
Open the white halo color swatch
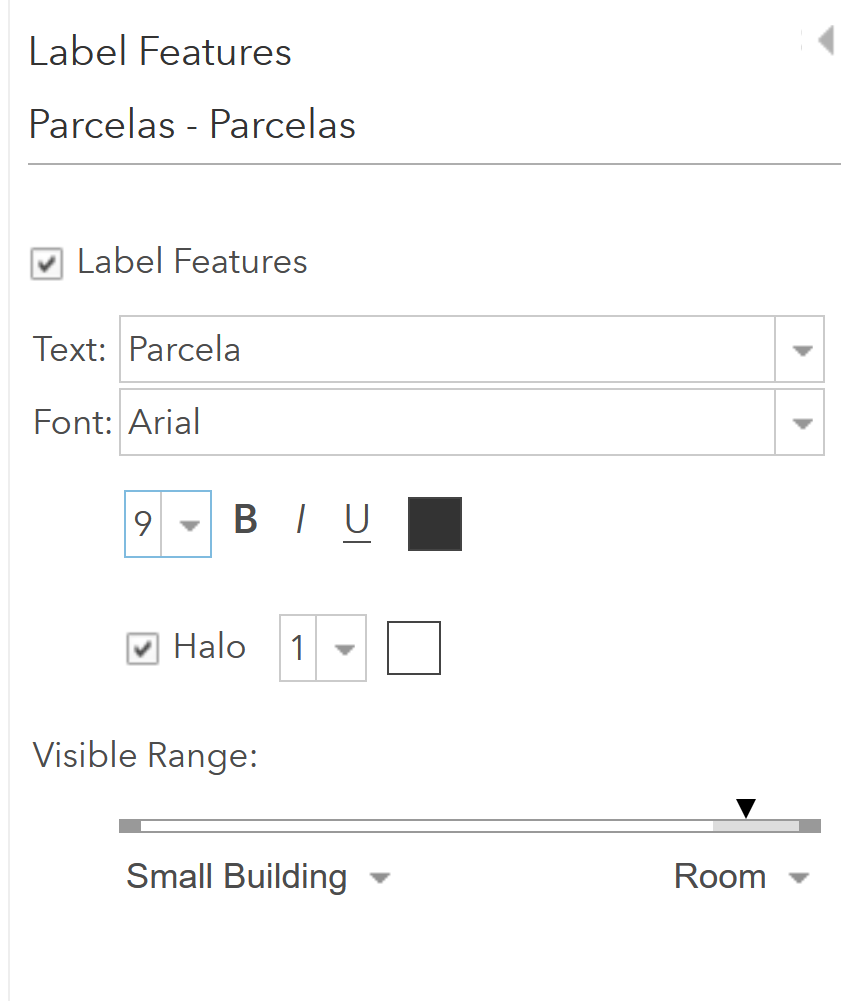(x=414, y=648)
